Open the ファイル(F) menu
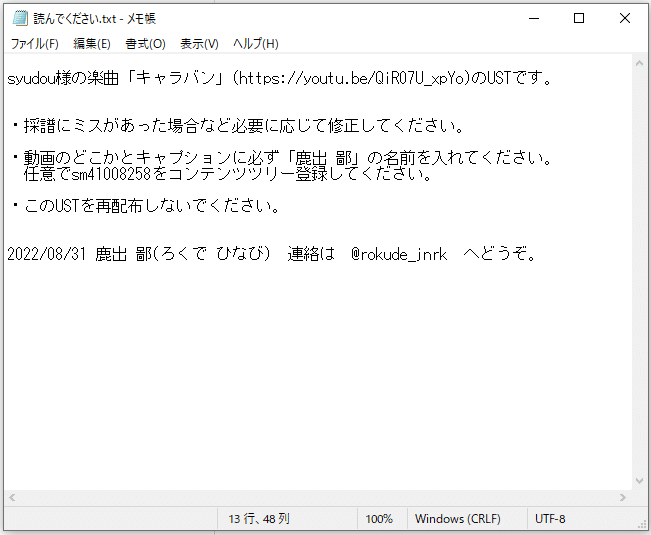The height and width of the screenshot is (535, 651). pyautogui.click(x=34, y=44)
